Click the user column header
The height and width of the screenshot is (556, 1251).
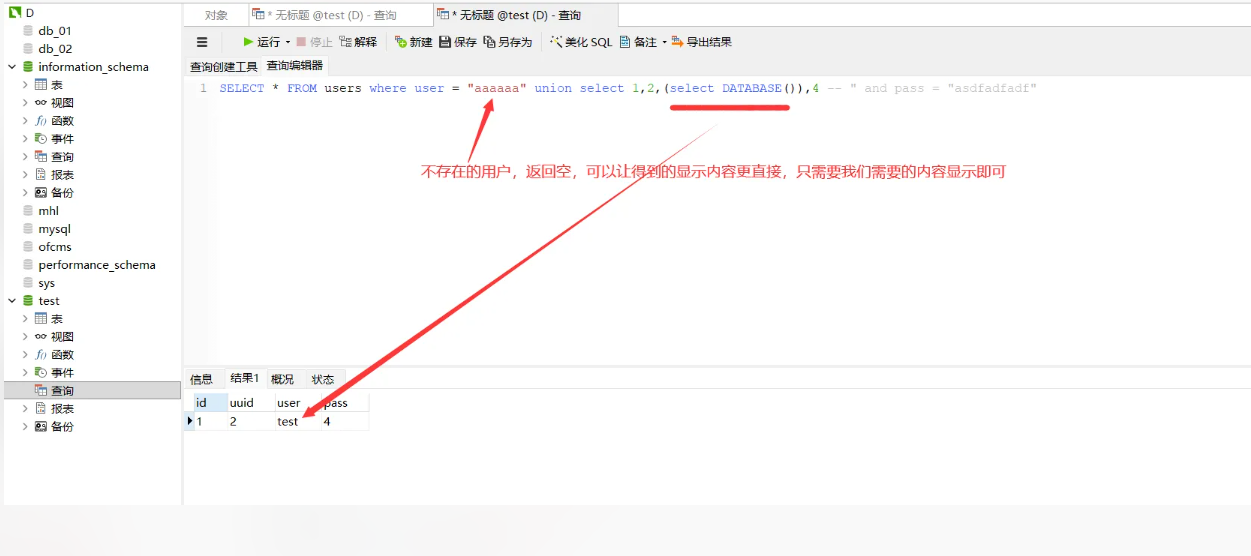click(x=297, y=403)
